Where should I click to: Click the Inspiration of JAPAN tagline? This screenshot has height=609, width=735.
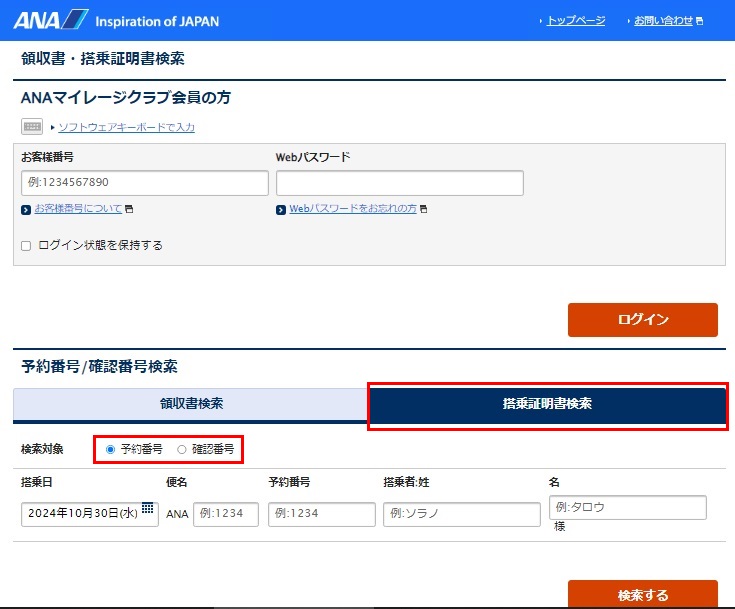tap(157, 22)
